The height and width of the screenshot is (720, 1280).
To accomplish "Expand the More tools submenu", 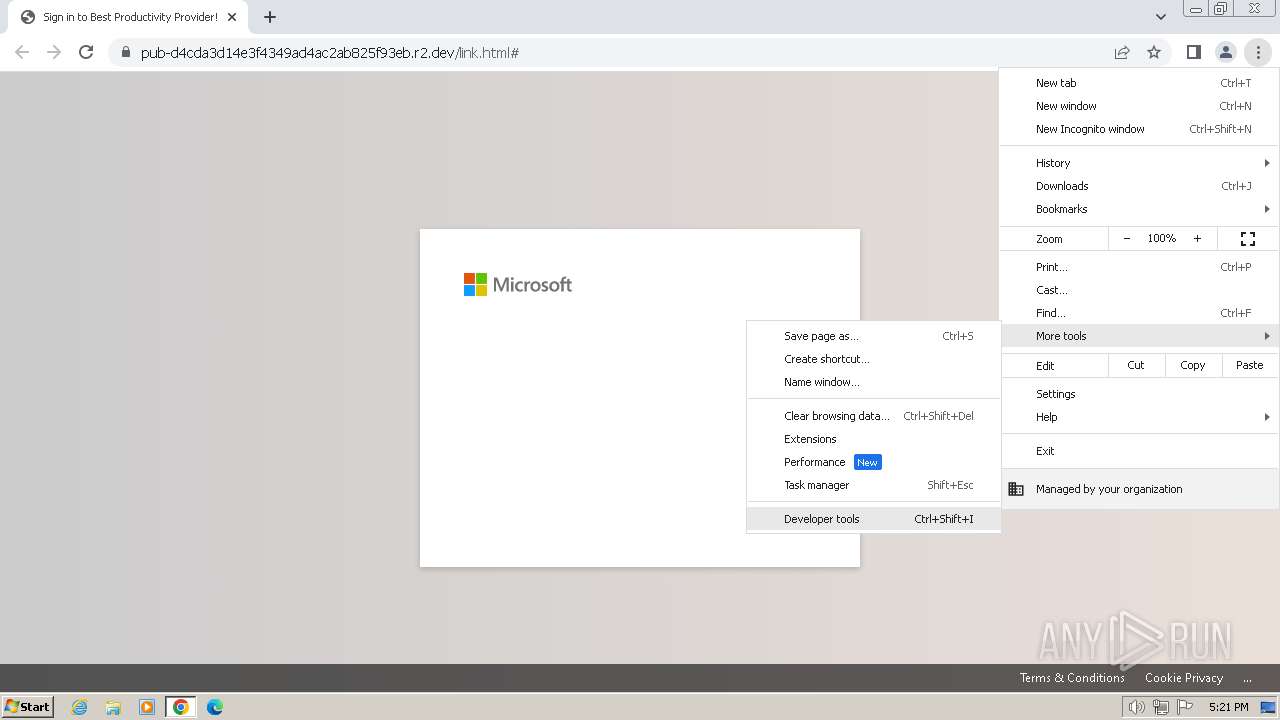I will (1140, 336).
